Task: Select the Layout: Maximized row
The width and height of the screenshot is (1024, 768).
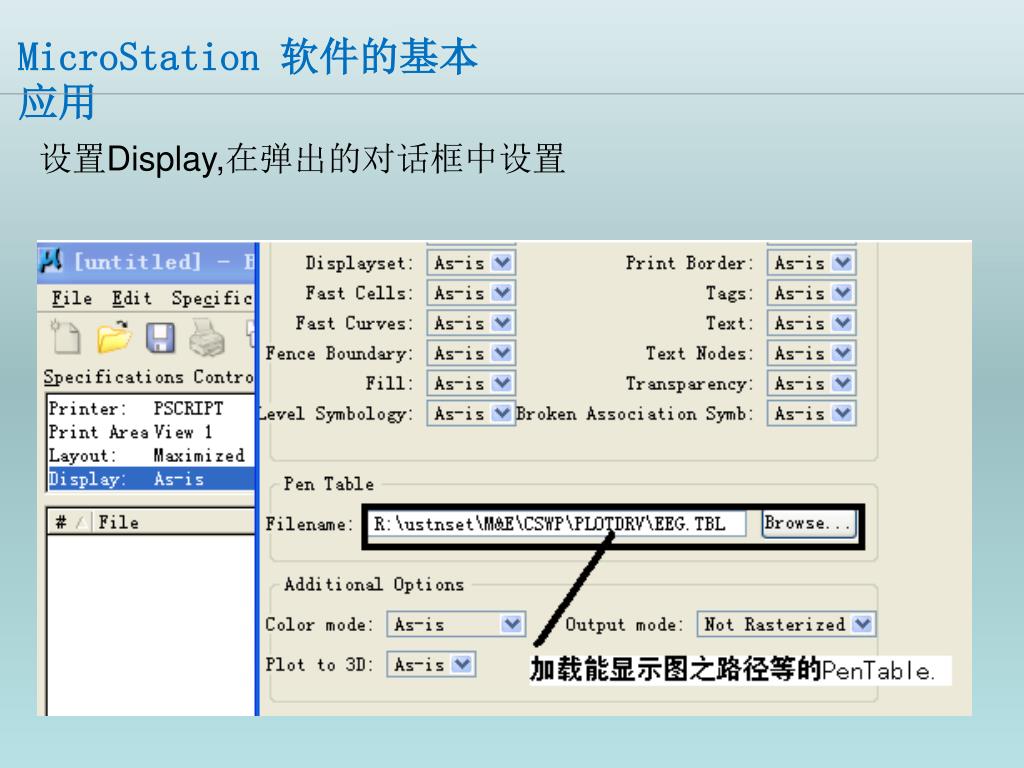Action: tap(150, 455)
